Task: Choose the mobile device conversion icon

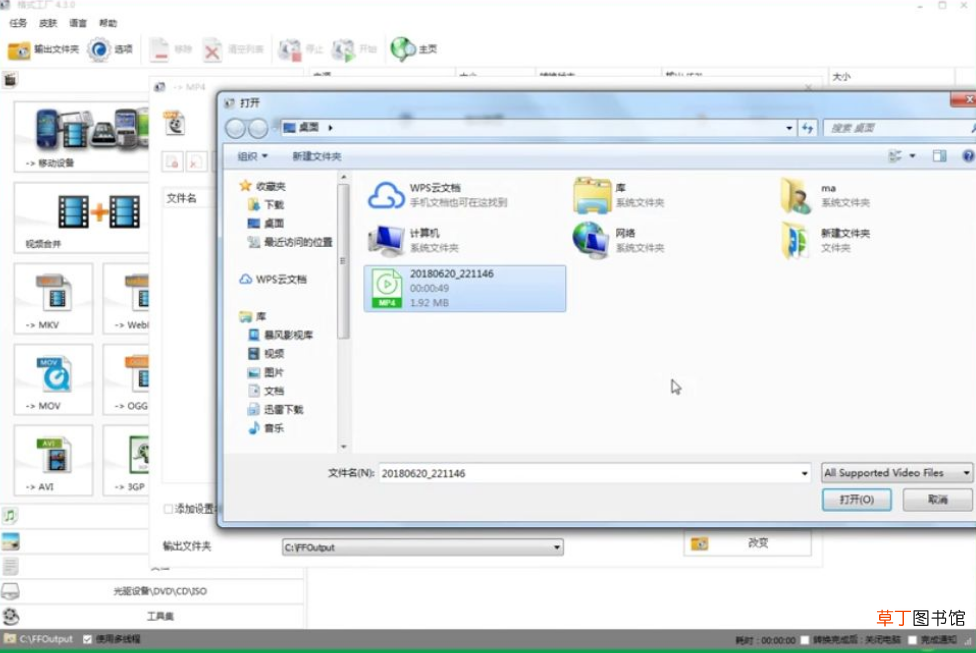Action: pos(90,129)
